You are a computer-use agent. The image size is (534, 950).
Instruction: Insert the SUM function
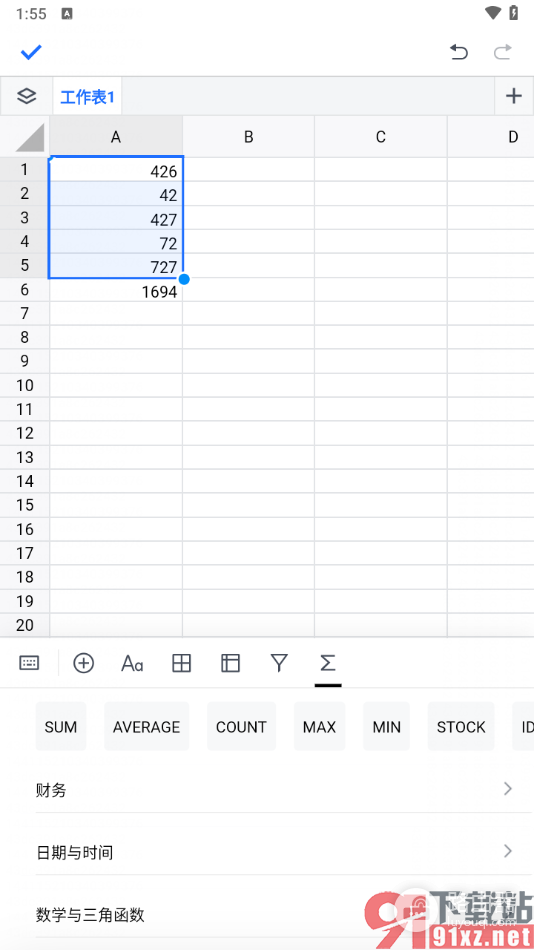tap(61, 726)
